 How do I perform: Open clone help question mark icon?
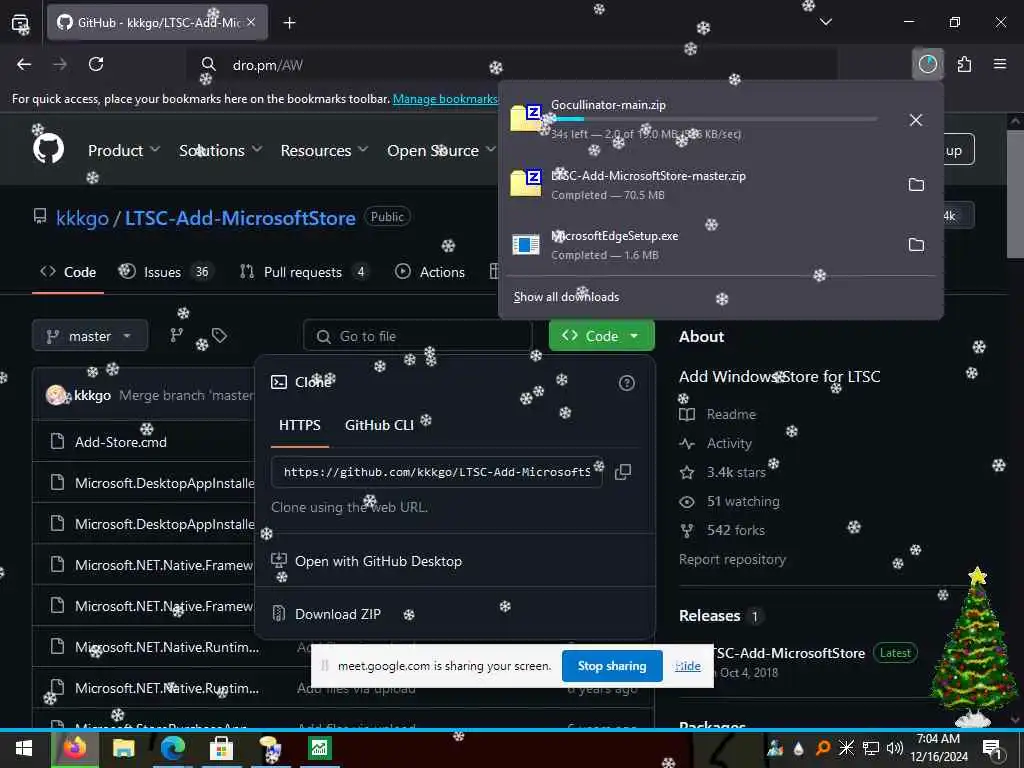626,383
